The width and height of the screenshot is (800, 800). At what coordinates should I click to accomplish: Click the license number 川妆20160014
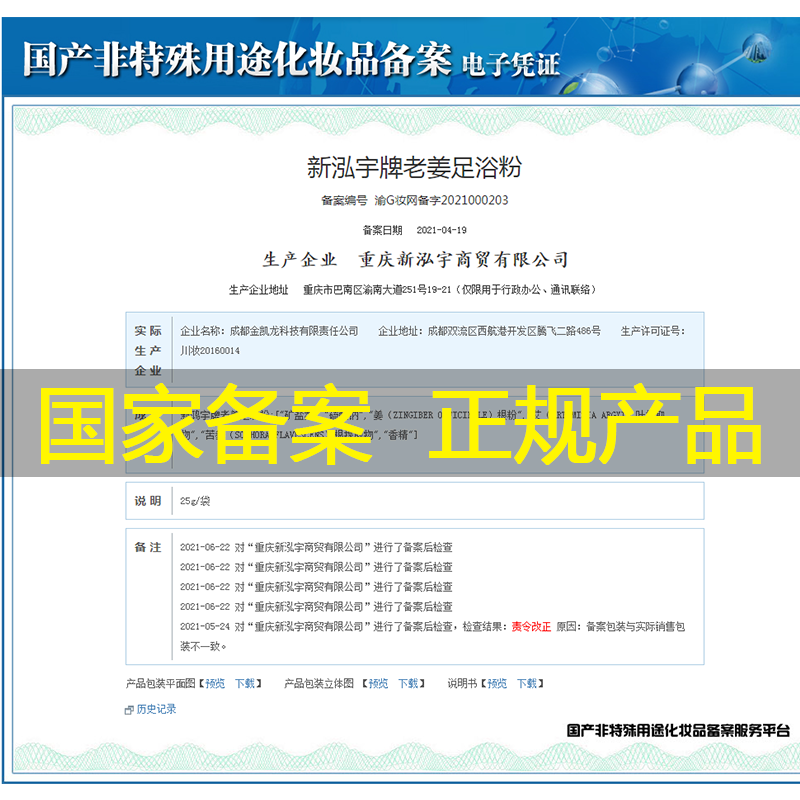click(x=210, y=351)
